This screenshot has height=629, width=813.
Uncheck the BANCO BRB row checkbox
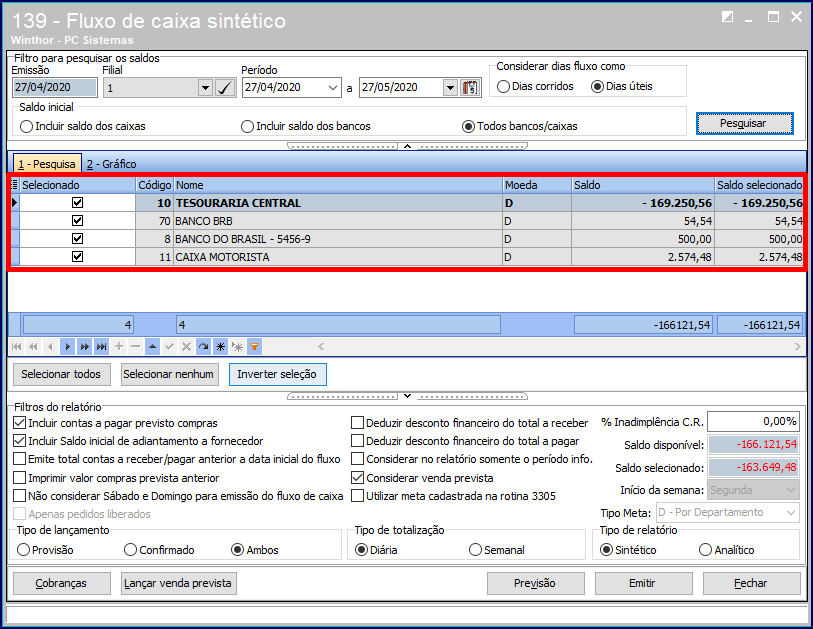point(77,221)
